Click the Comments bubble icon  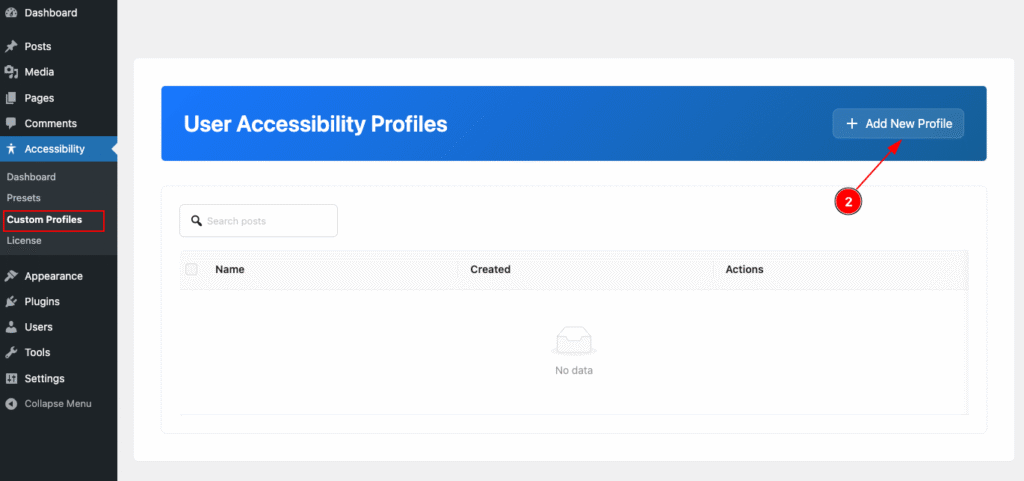[x=11, y=124]
